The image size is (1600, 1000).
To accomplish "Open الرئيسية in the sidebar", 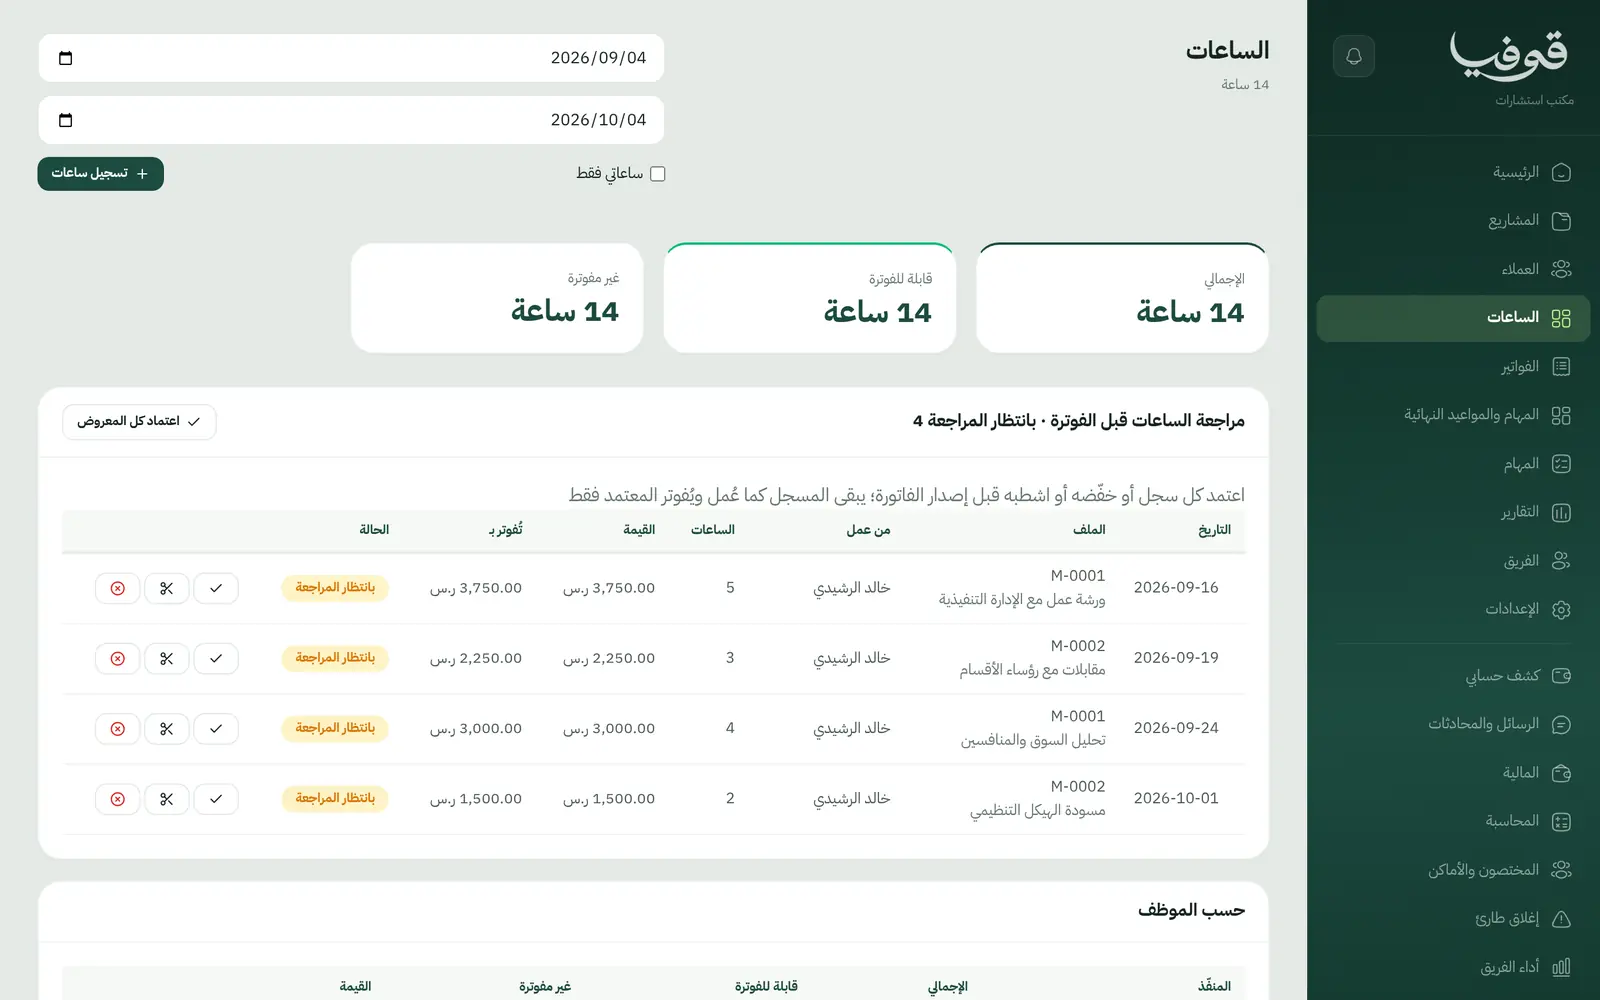I will (x=1453, y=172).
